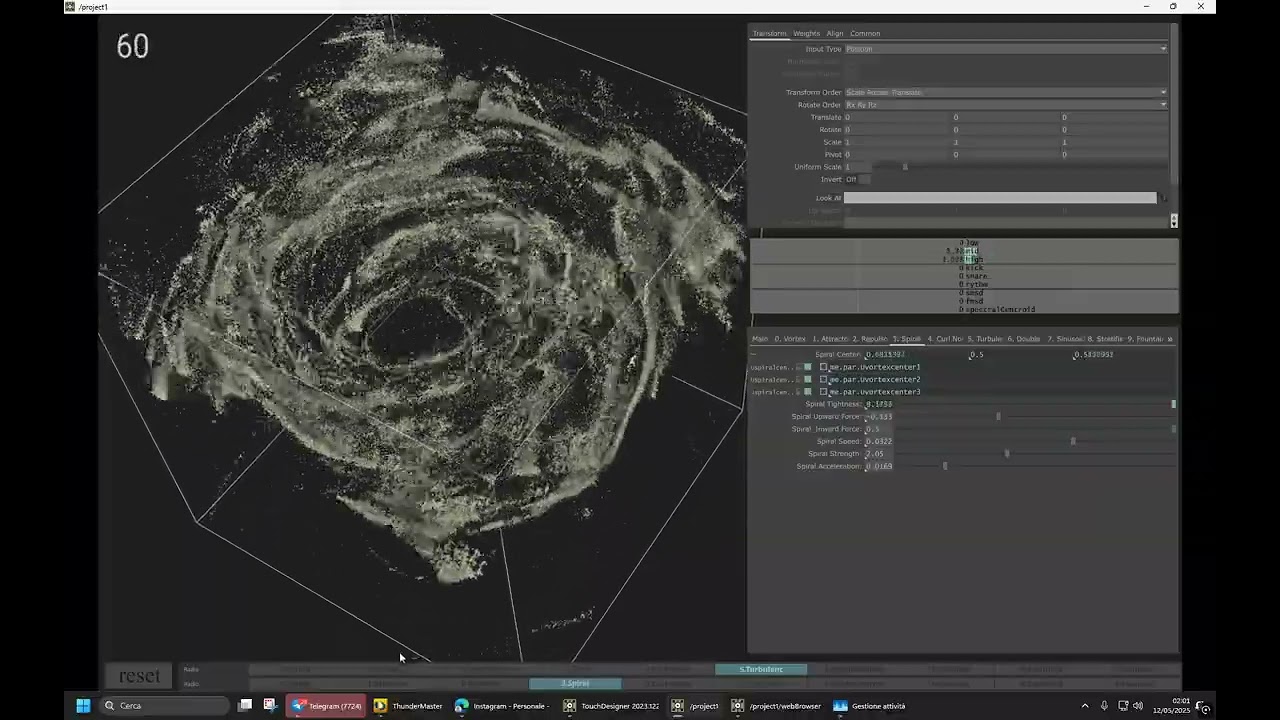Toggle export box for uvortexcenter2 row
1280x720 pixels.
pos(824,380)
